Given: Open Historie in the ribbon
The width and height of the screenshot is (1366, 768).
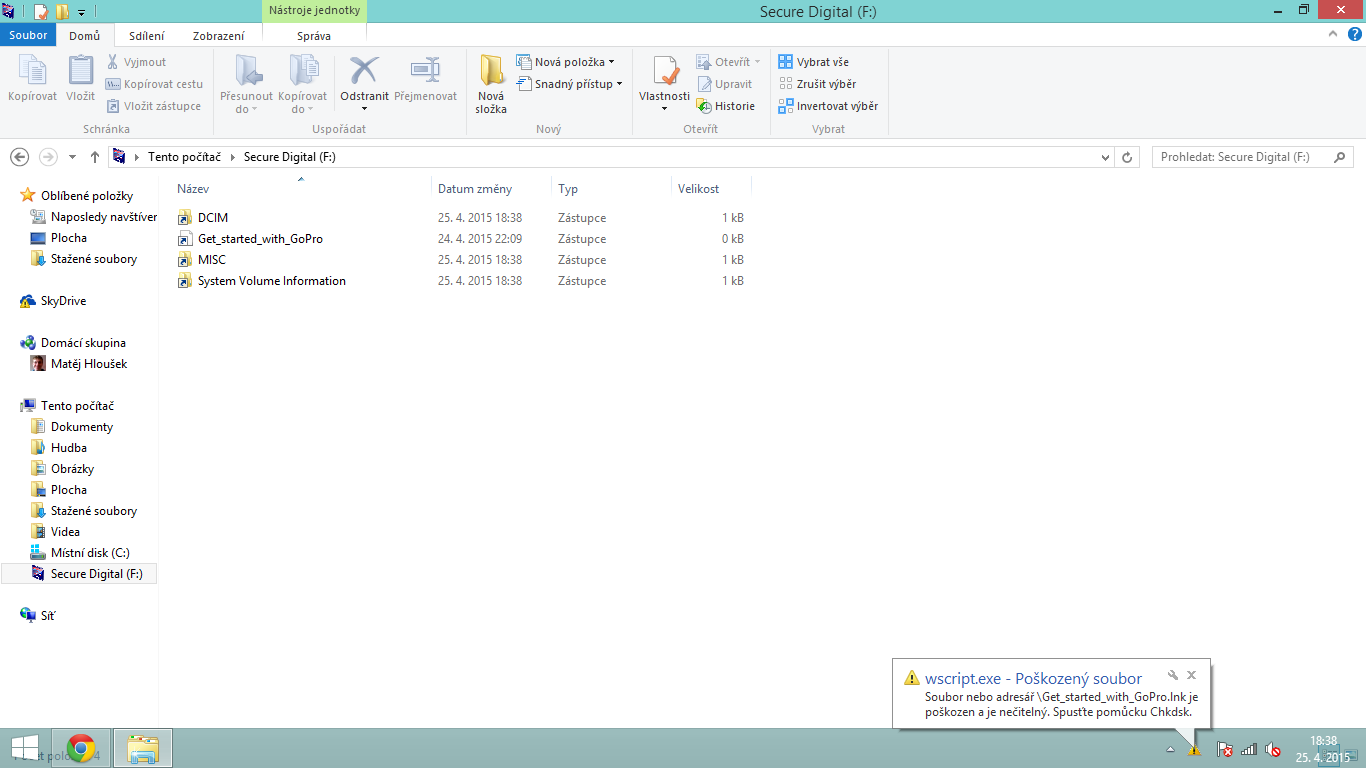Looking at the screenshot, I should click(x=726, y=106).
